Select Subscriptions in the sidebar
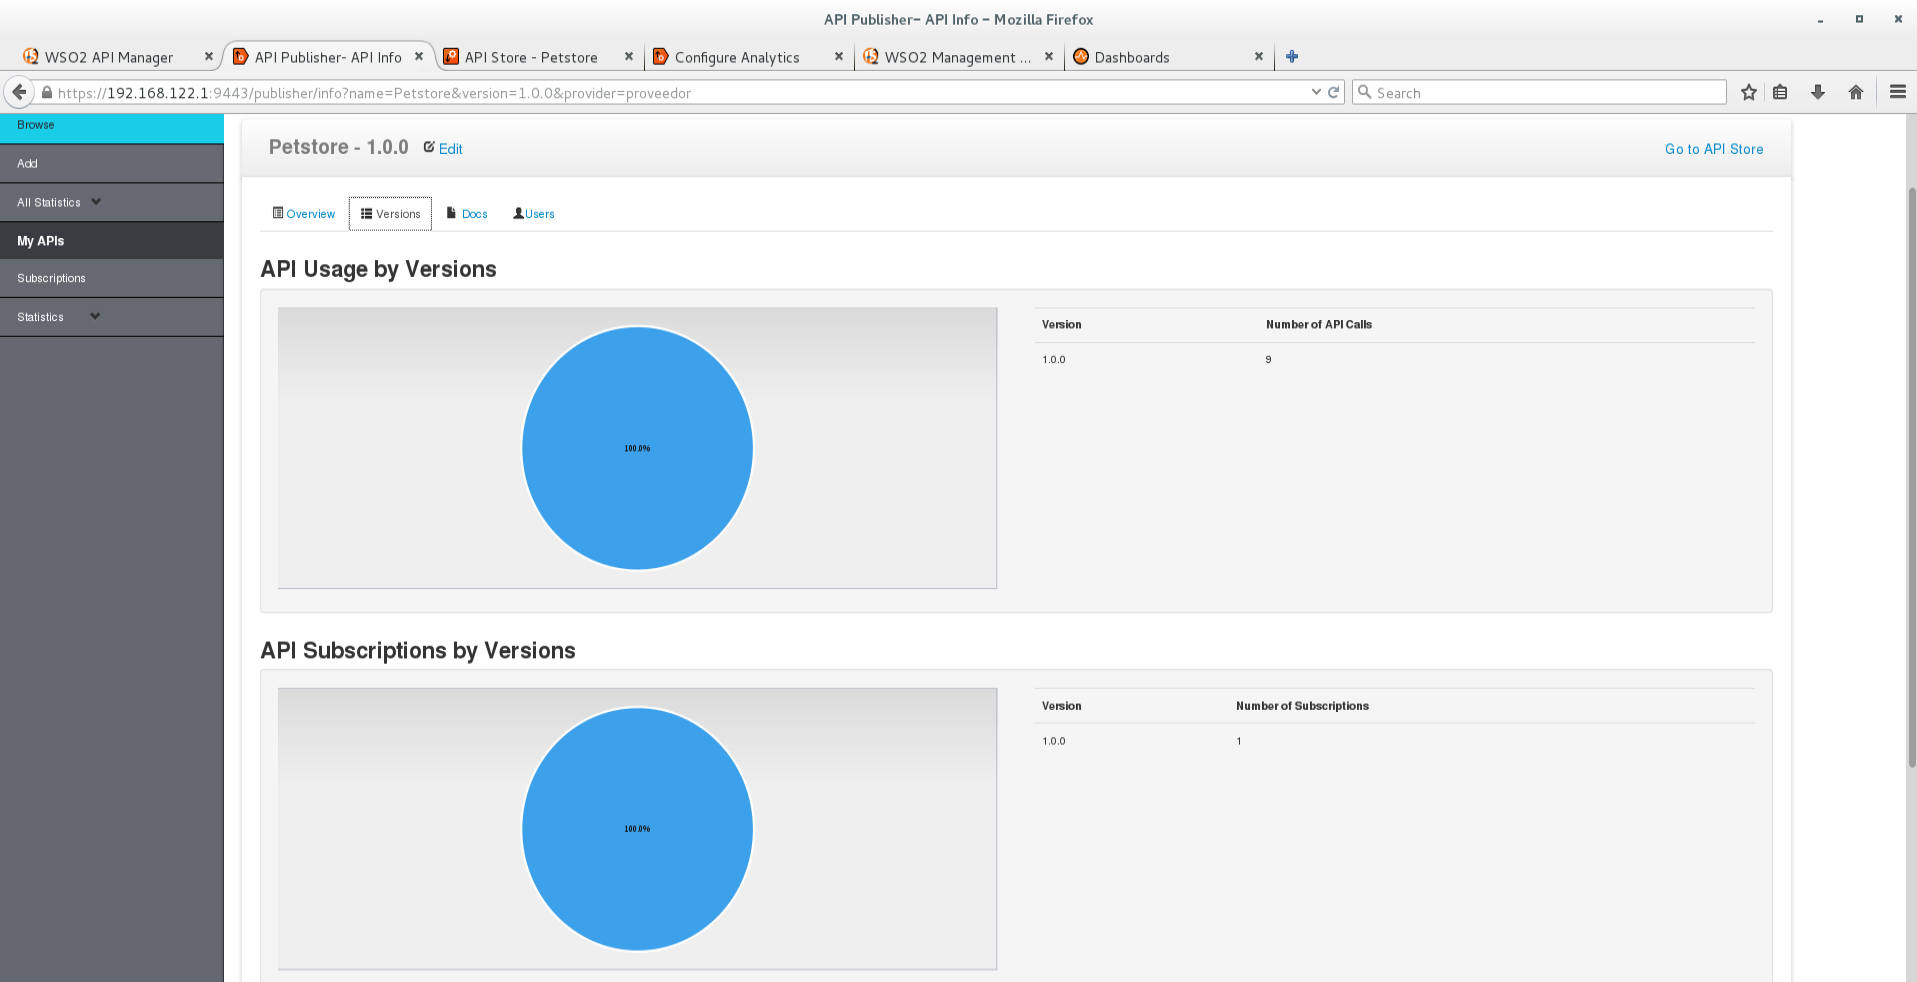The height and width of the screenshot is (982, 1917). point(51,278)
